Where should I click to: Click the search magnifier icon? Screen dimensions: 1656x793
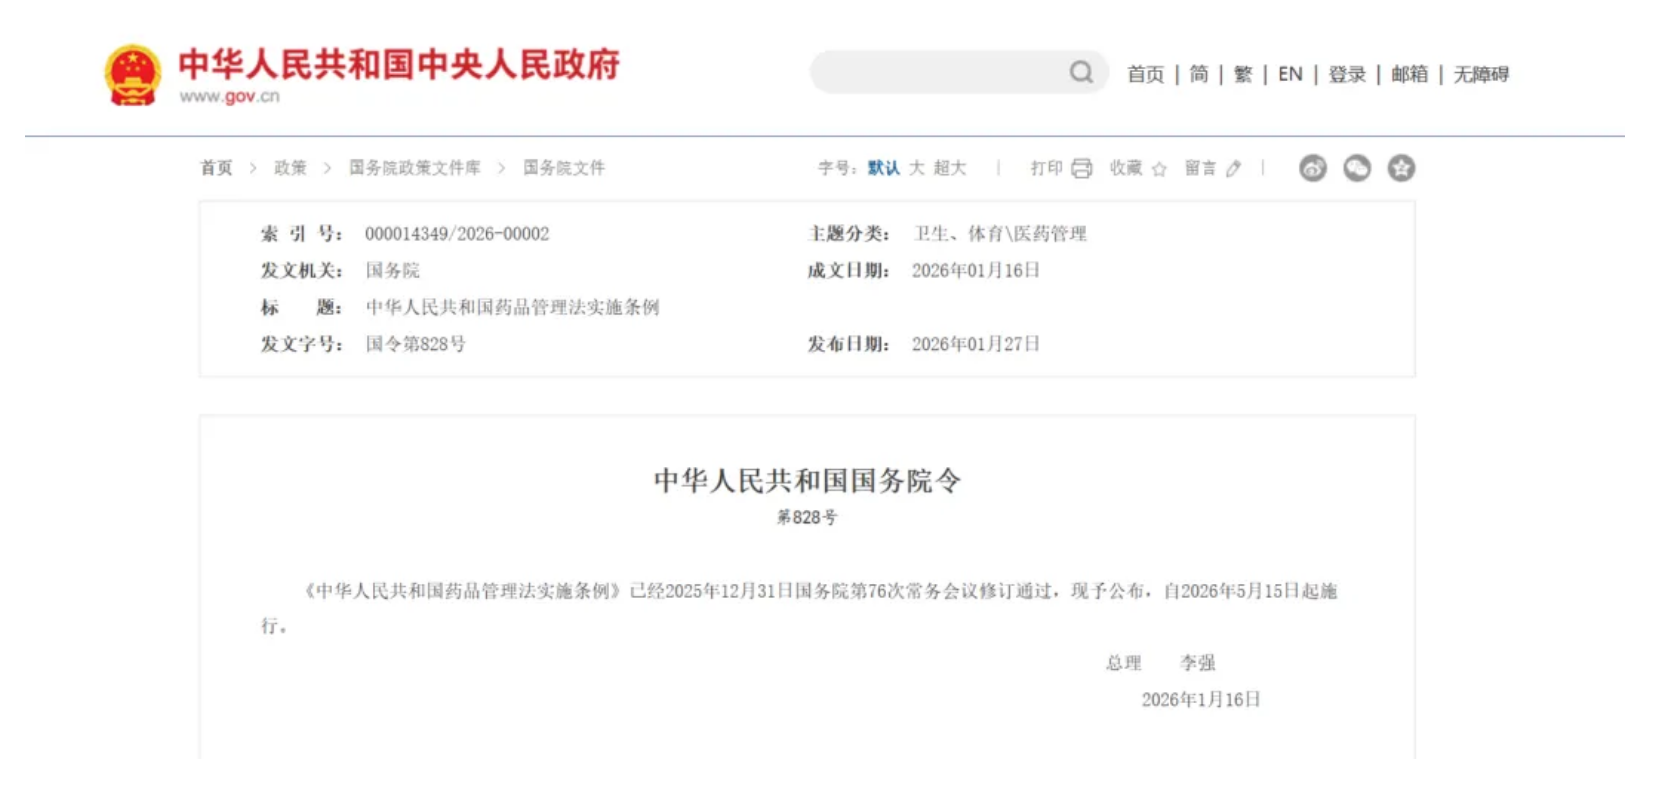(x=1081, y=72)
